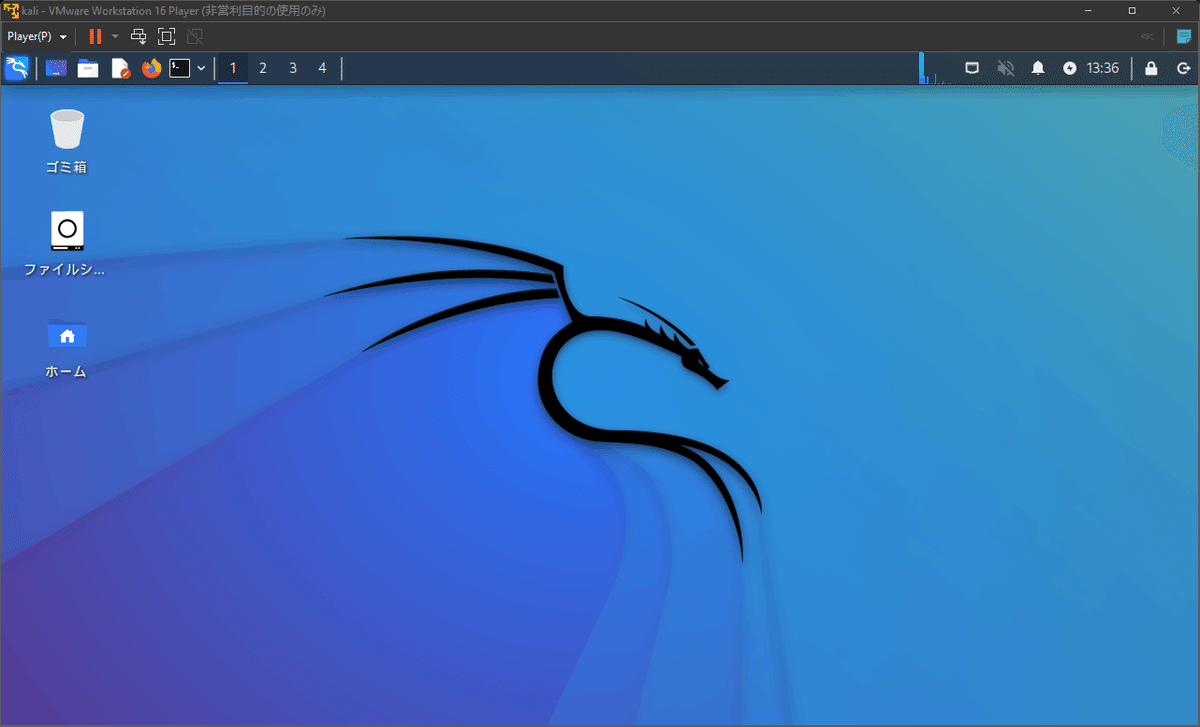Expand the terminal launcher dropdown arrow

[201, 68]
